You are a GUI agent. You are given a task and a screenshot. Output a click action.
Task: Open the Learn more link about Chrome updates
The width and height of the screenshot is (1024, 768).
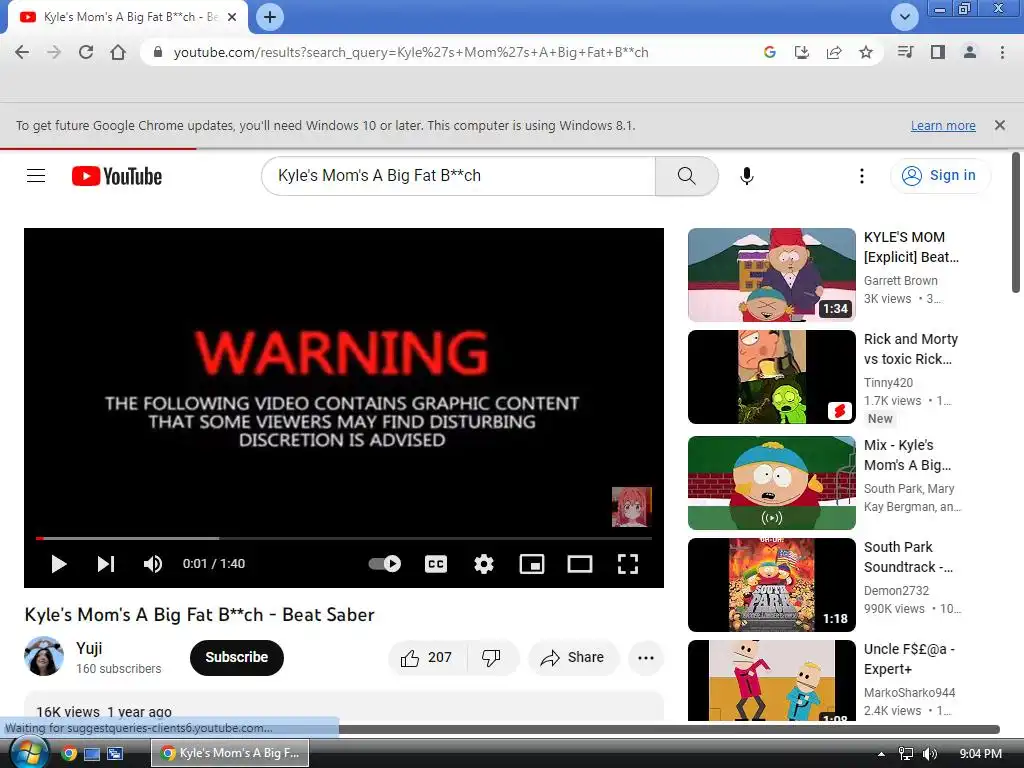(943, 125)
